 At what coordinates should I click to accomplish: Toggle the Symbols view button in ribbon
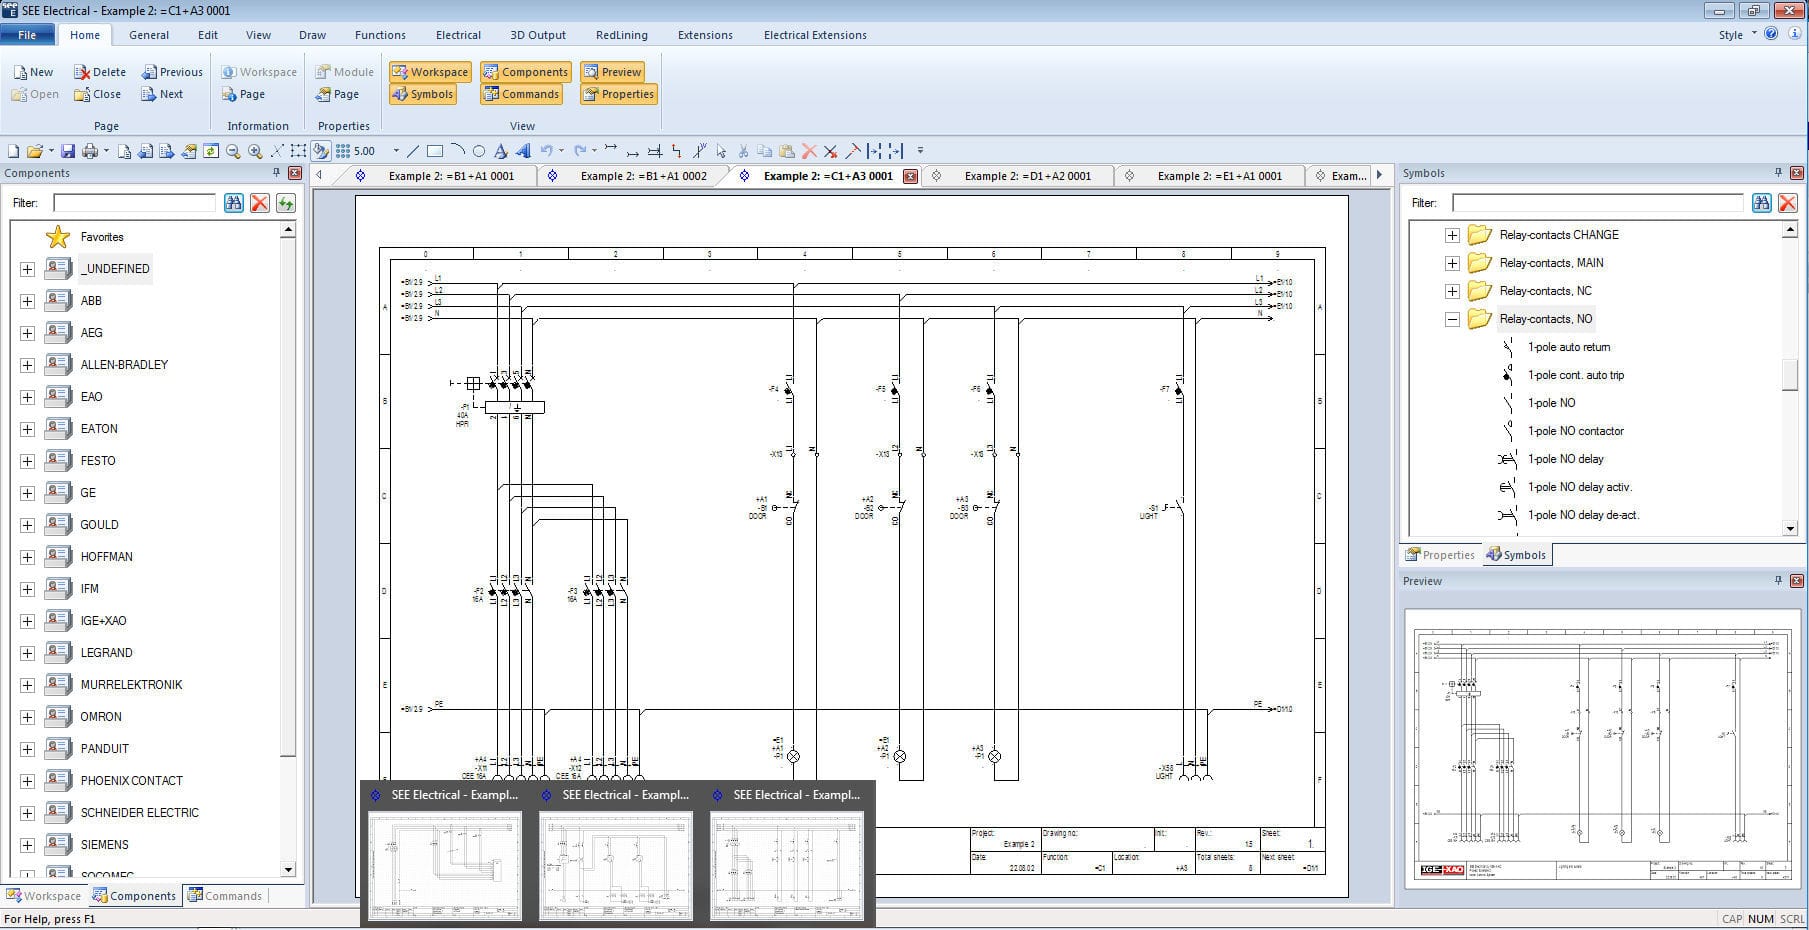423,94
